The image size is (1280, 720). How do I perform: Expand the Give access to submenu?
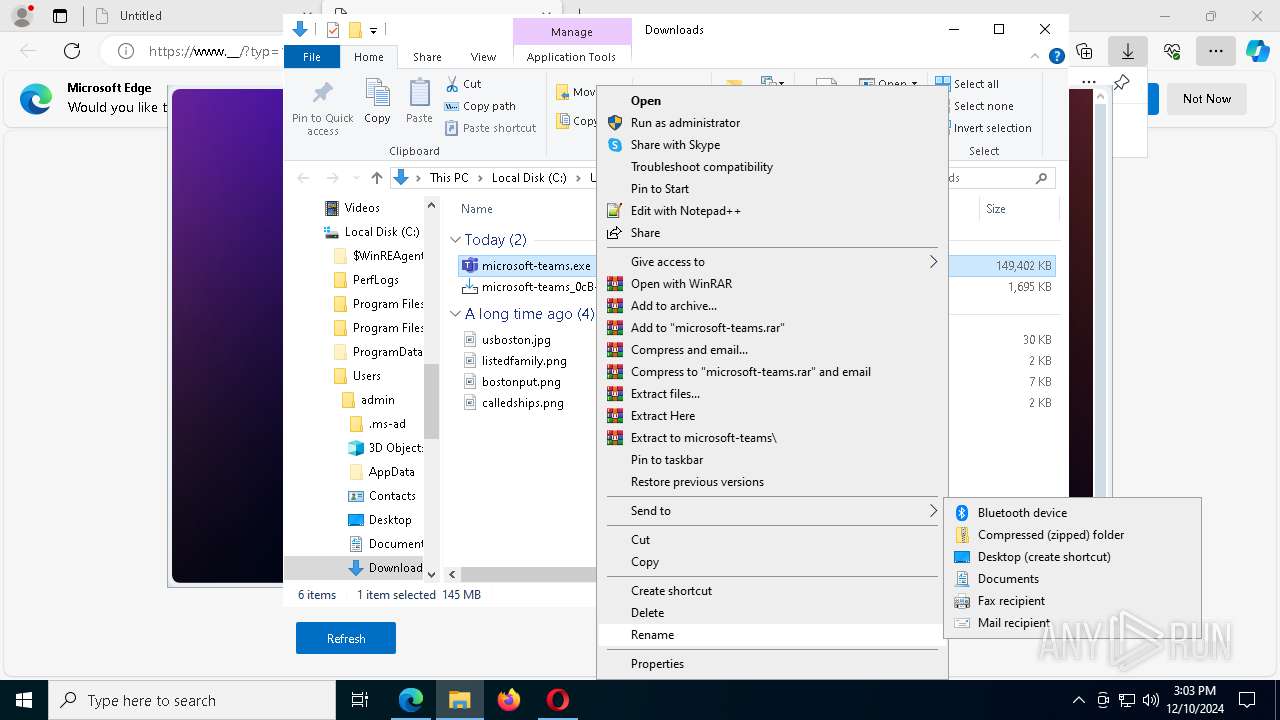coord(772,262)
